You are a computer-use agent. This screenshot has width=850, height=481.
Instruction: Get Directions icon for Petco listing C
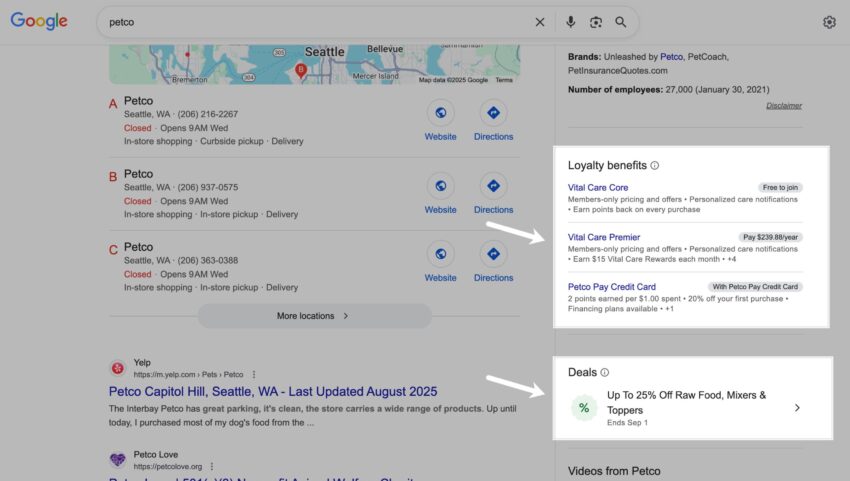click(493, 254)
